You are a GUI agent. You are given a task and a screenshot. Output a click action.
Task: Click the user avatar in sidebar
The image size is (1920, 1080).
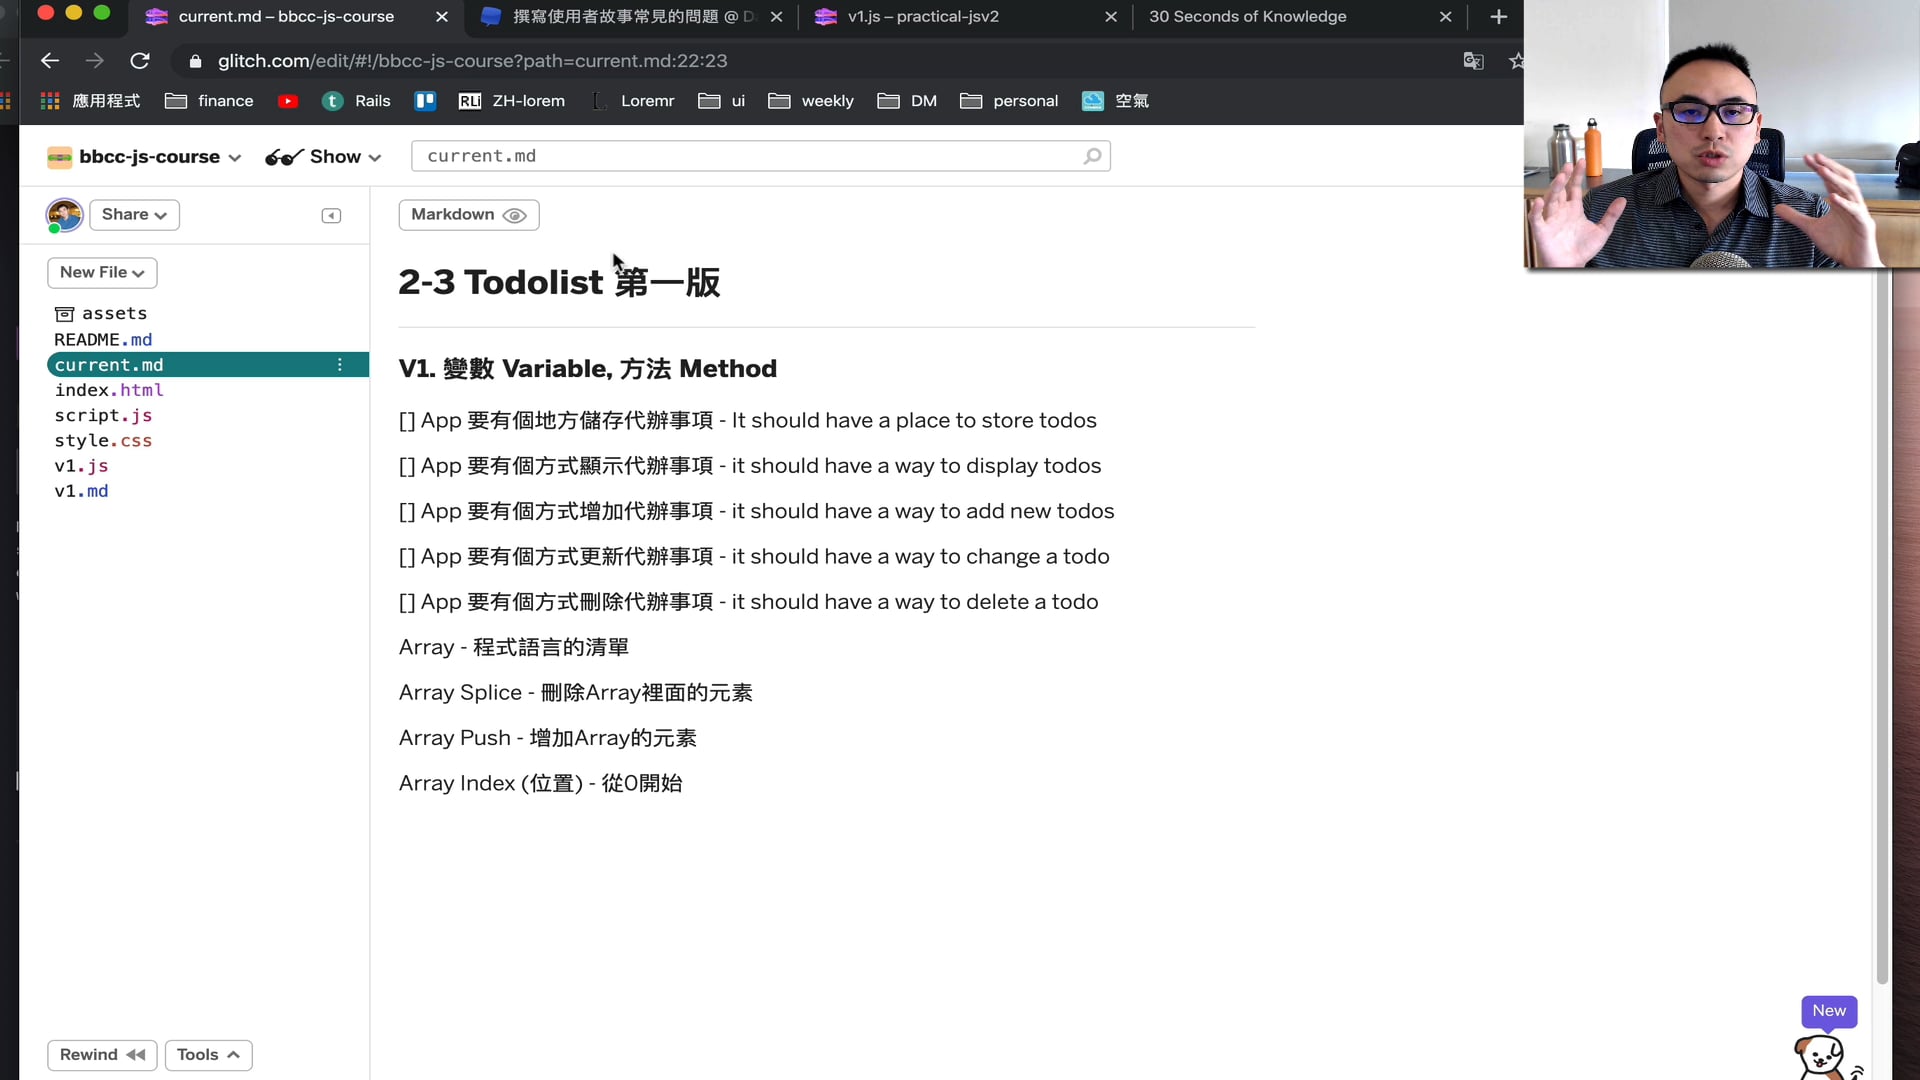coord(64,215)
